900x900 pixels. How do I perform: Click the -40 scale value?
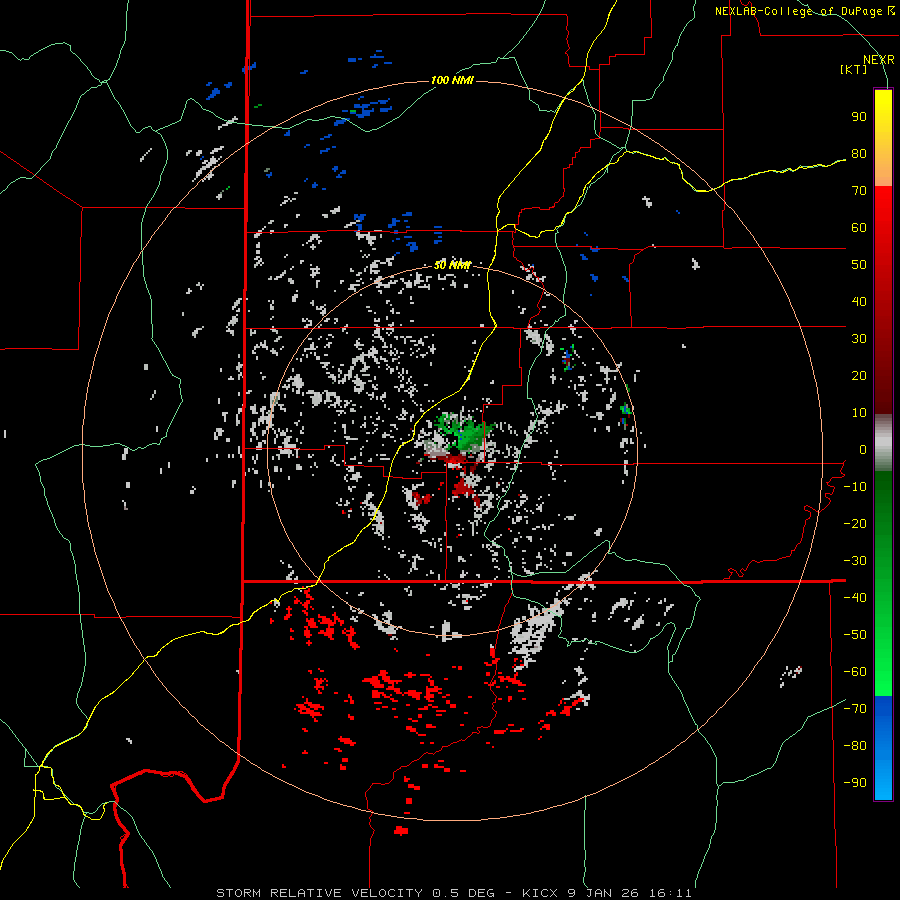[855, 598]
